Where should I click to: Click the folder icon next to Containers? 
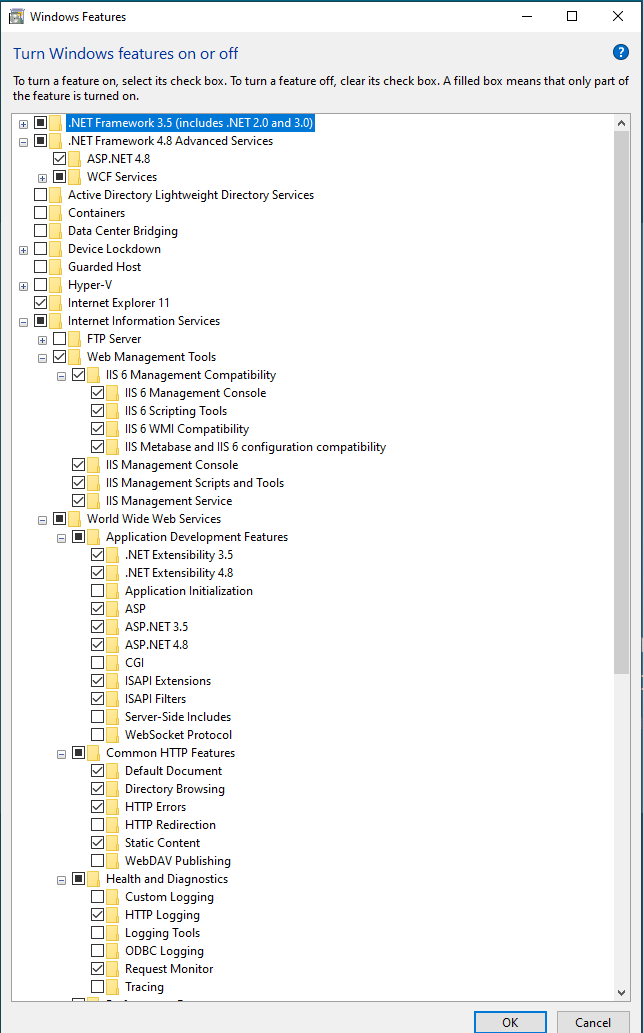point(56,213)
